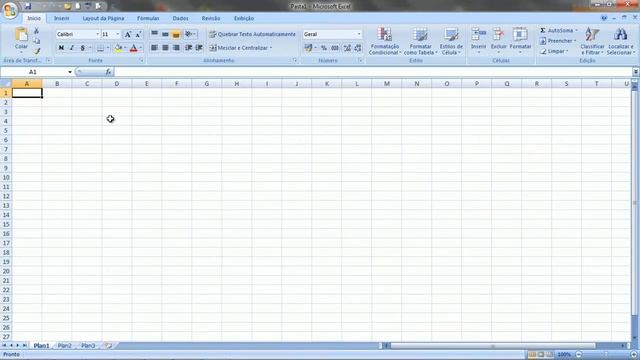Open the Fórmulas ribbon tab
640x360 pixels.
tap(148, 18)
